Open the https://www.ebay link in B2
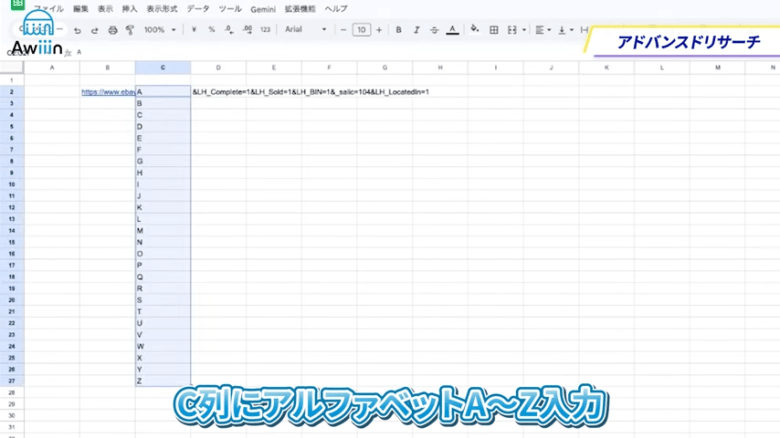Image resolution: width=780 pixels, height=438 pixels. [108, 92]
